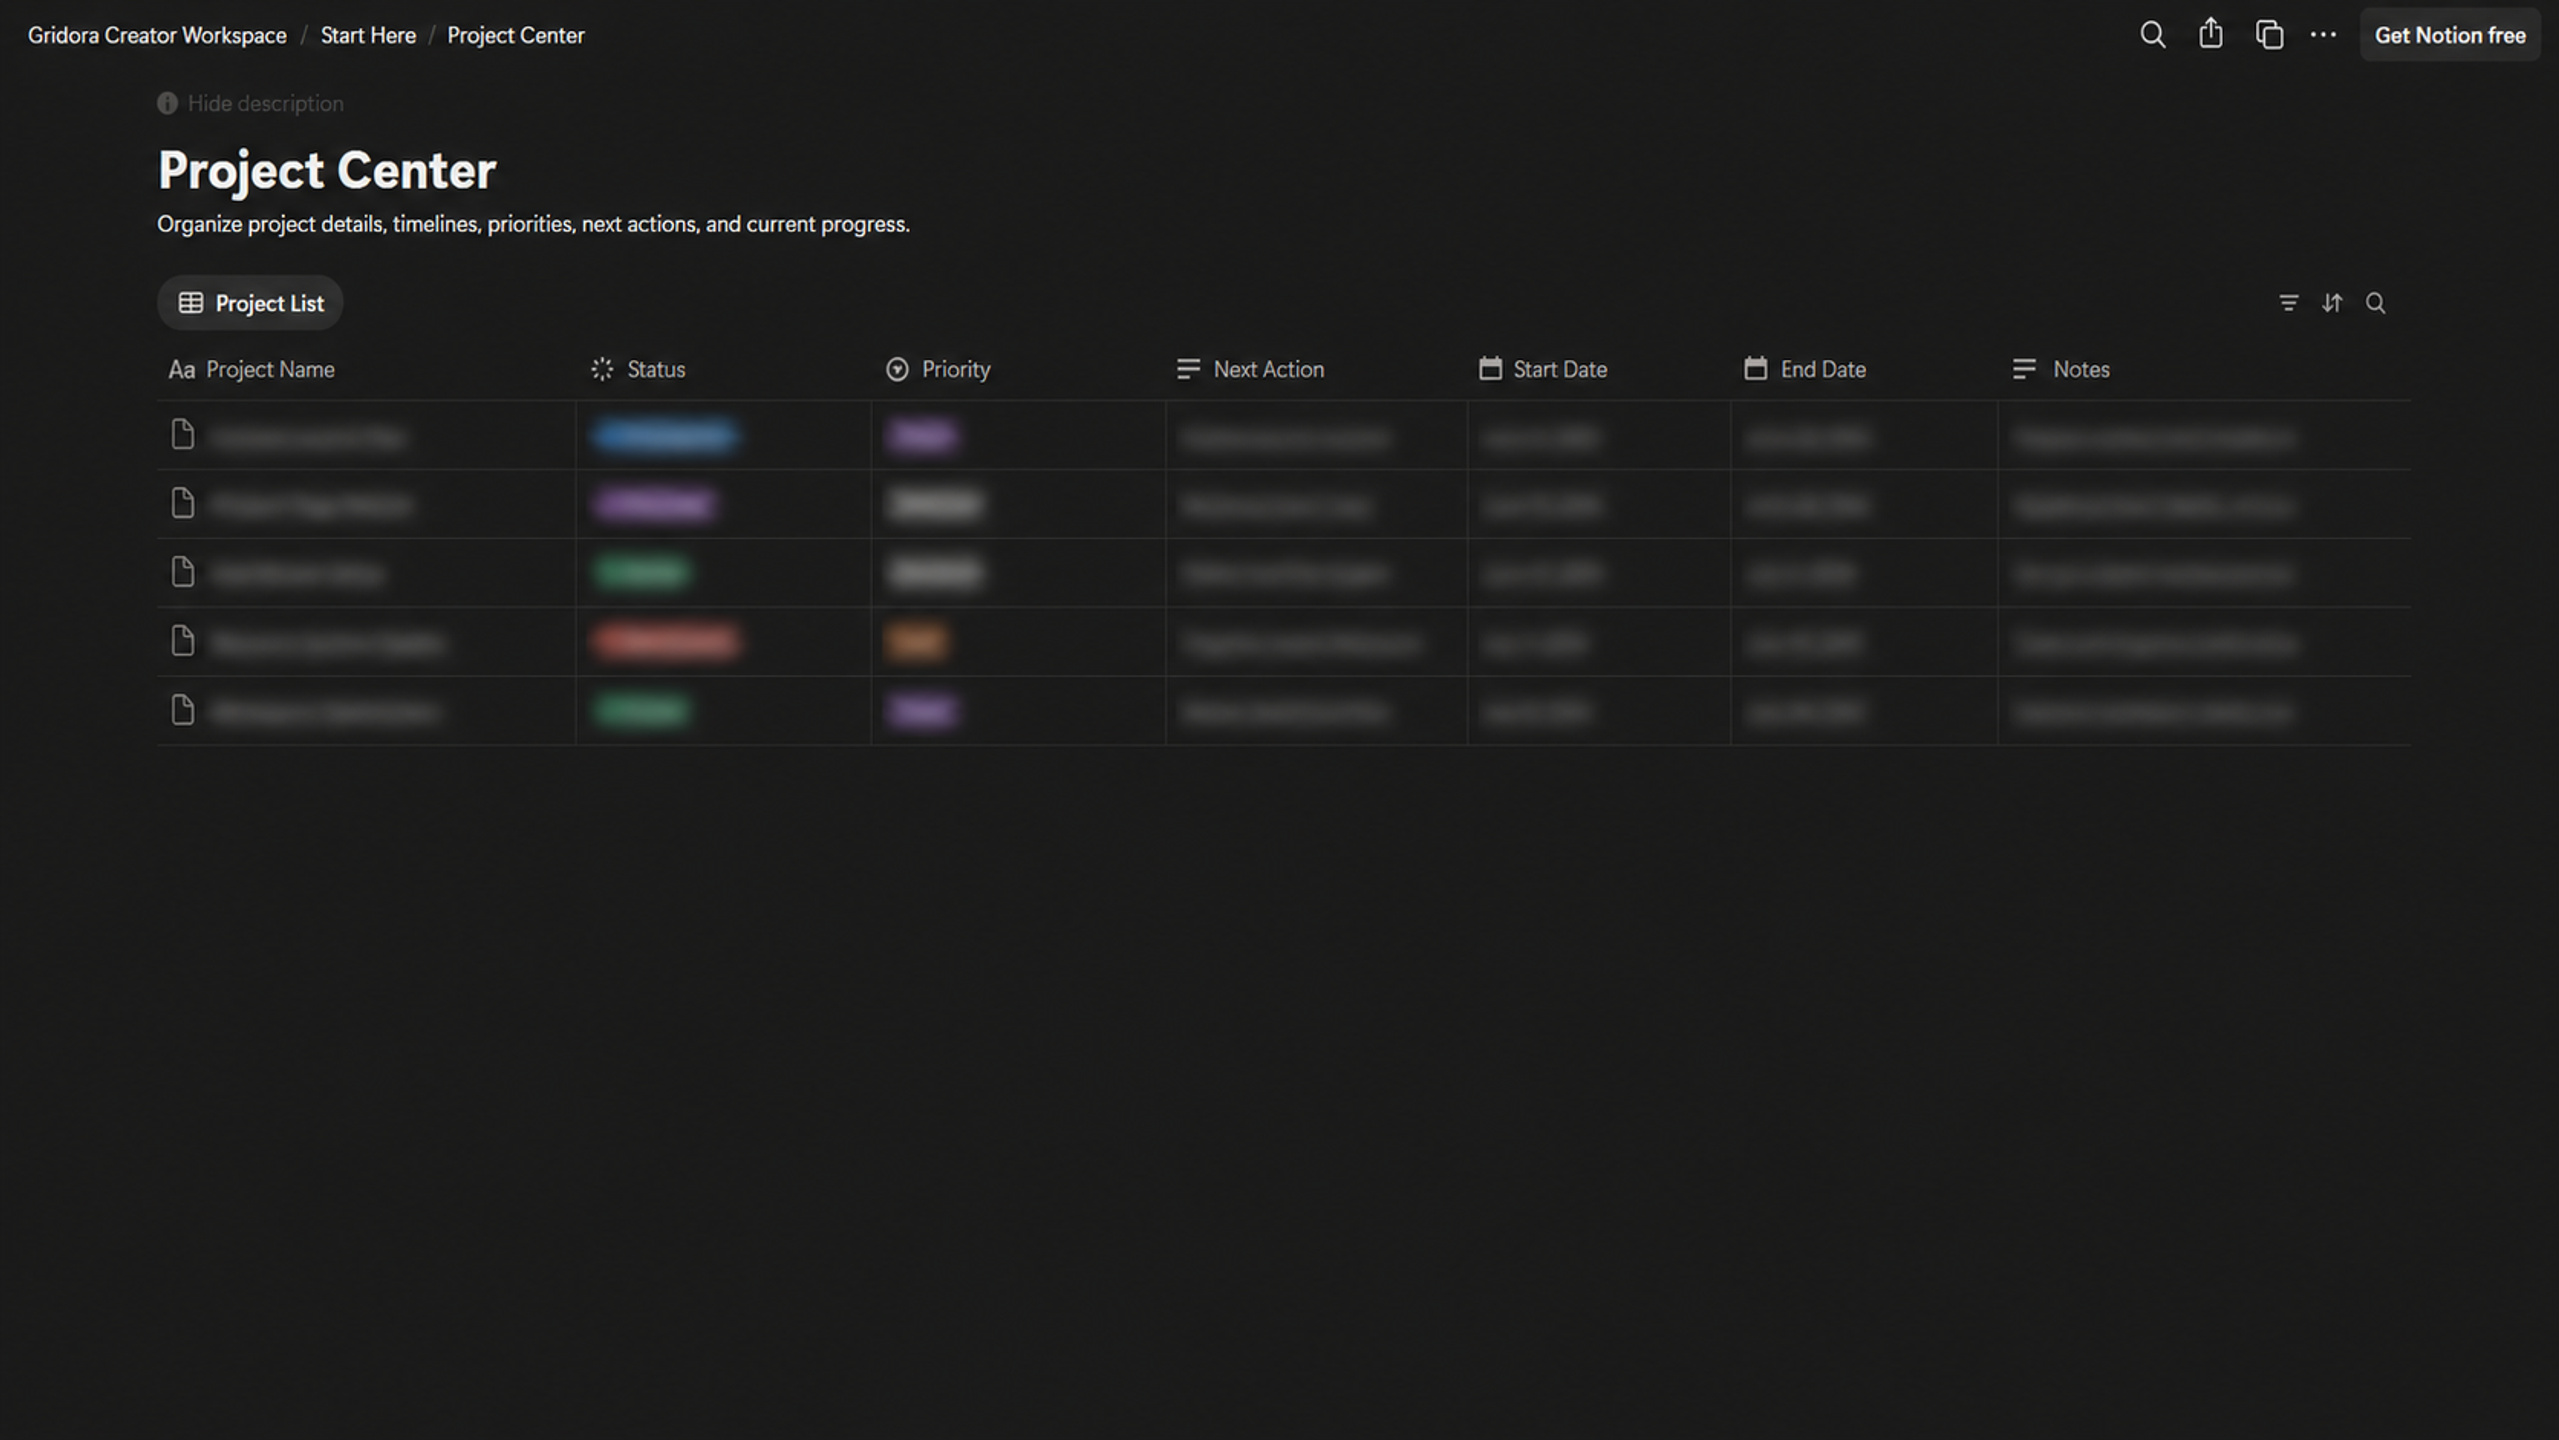2559x1440 pixels.
Task: Open the database sort icon
Action: [2332, 303]
